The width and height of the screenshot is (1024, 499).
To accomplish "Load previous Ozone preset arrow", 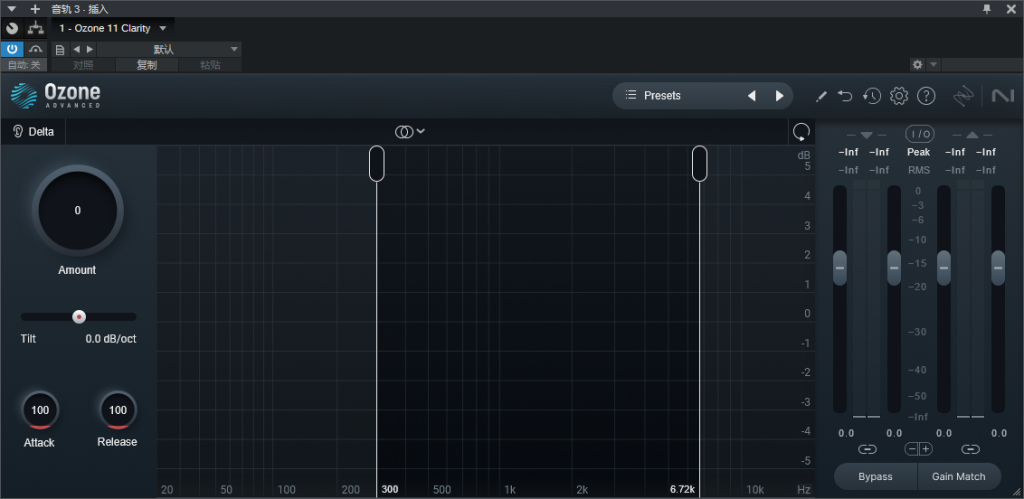I will pyautogui.click(x=752, y=96).
